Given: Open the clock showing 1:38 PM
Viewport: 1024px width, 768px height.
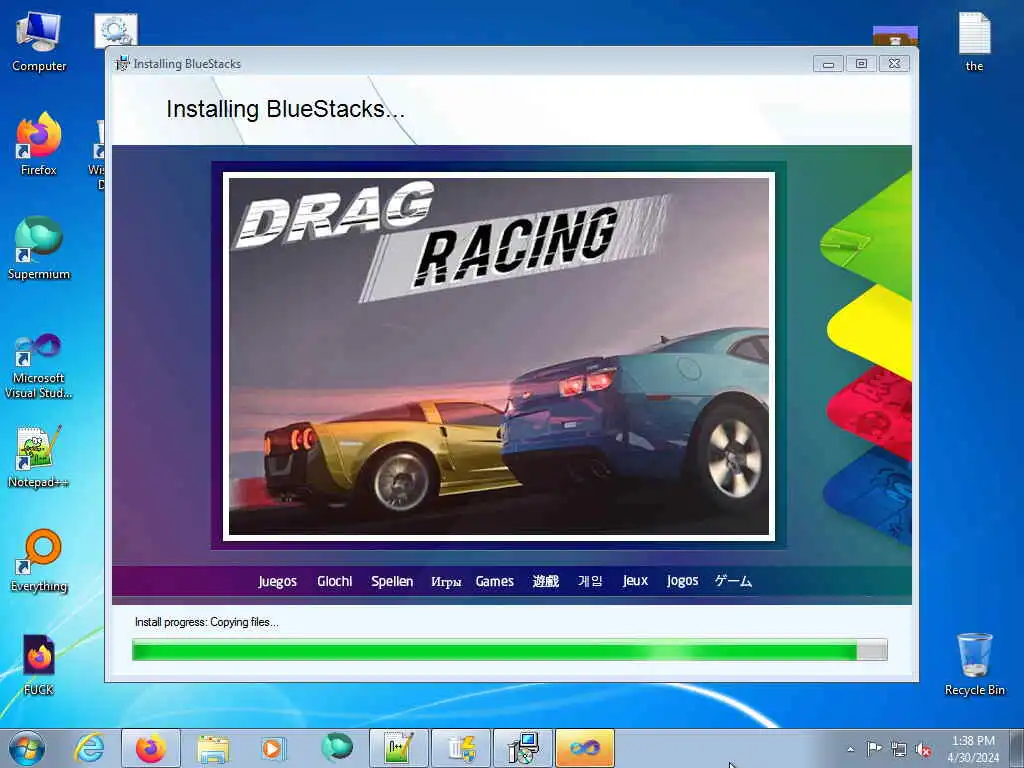Looking at the screenshot, I should [973, 749].
